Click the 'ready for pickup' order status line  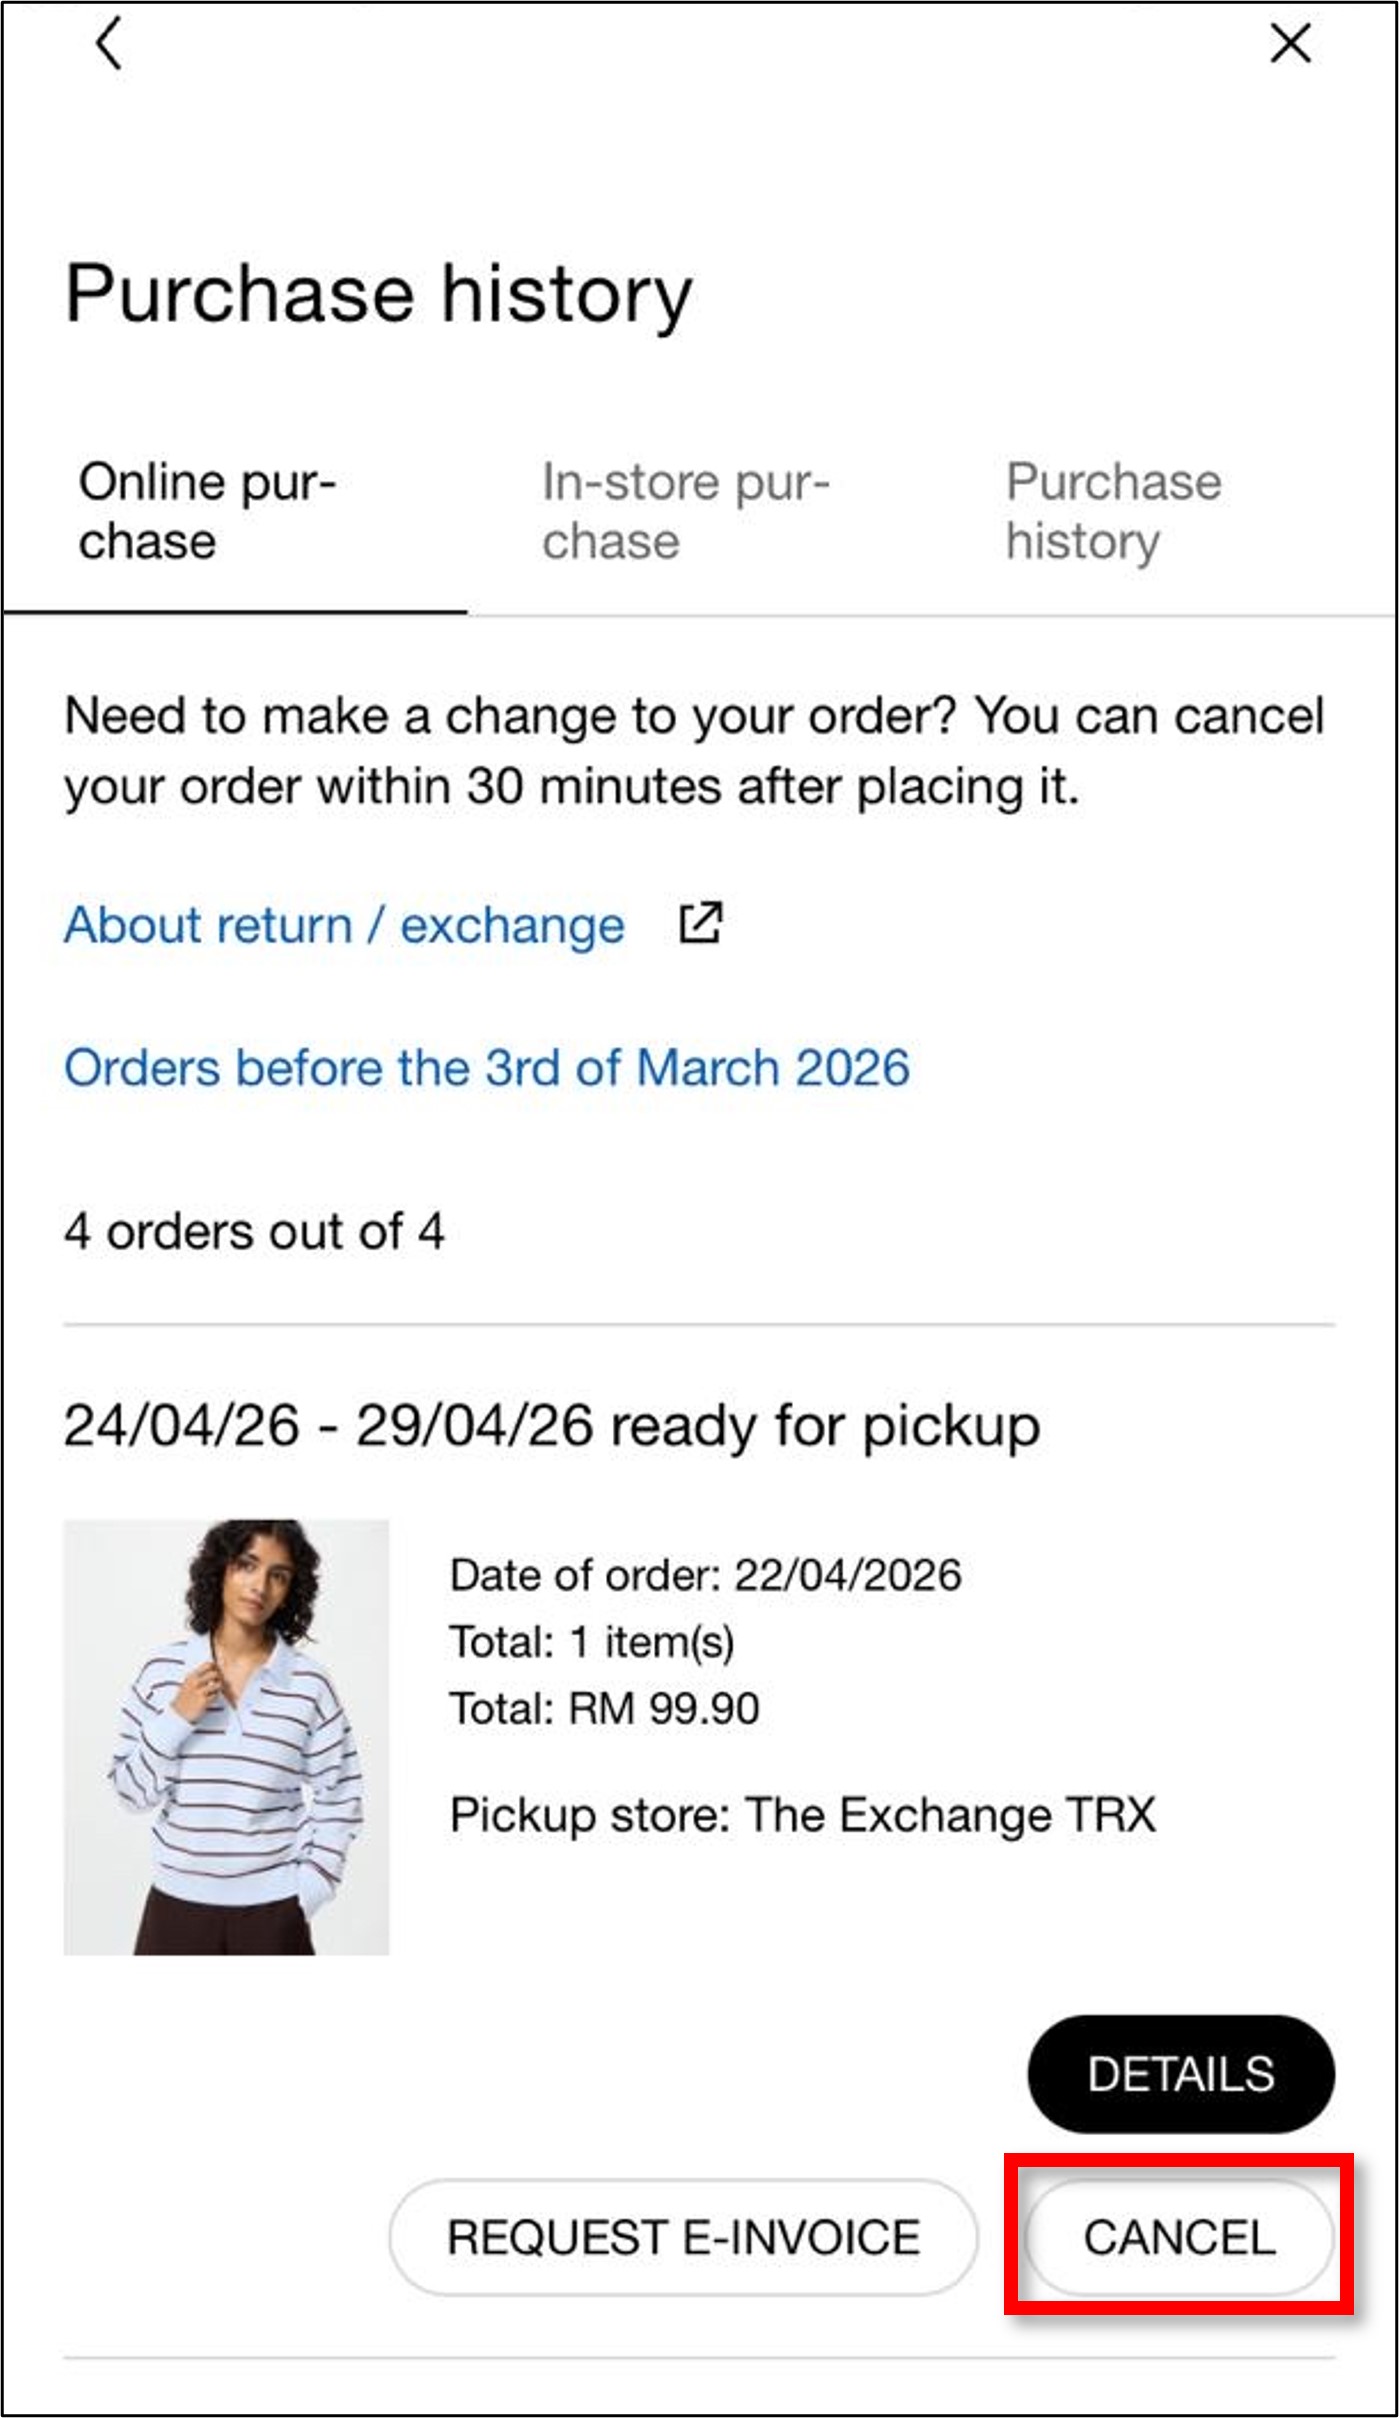pyautogui.click(x=551, y=1425)
